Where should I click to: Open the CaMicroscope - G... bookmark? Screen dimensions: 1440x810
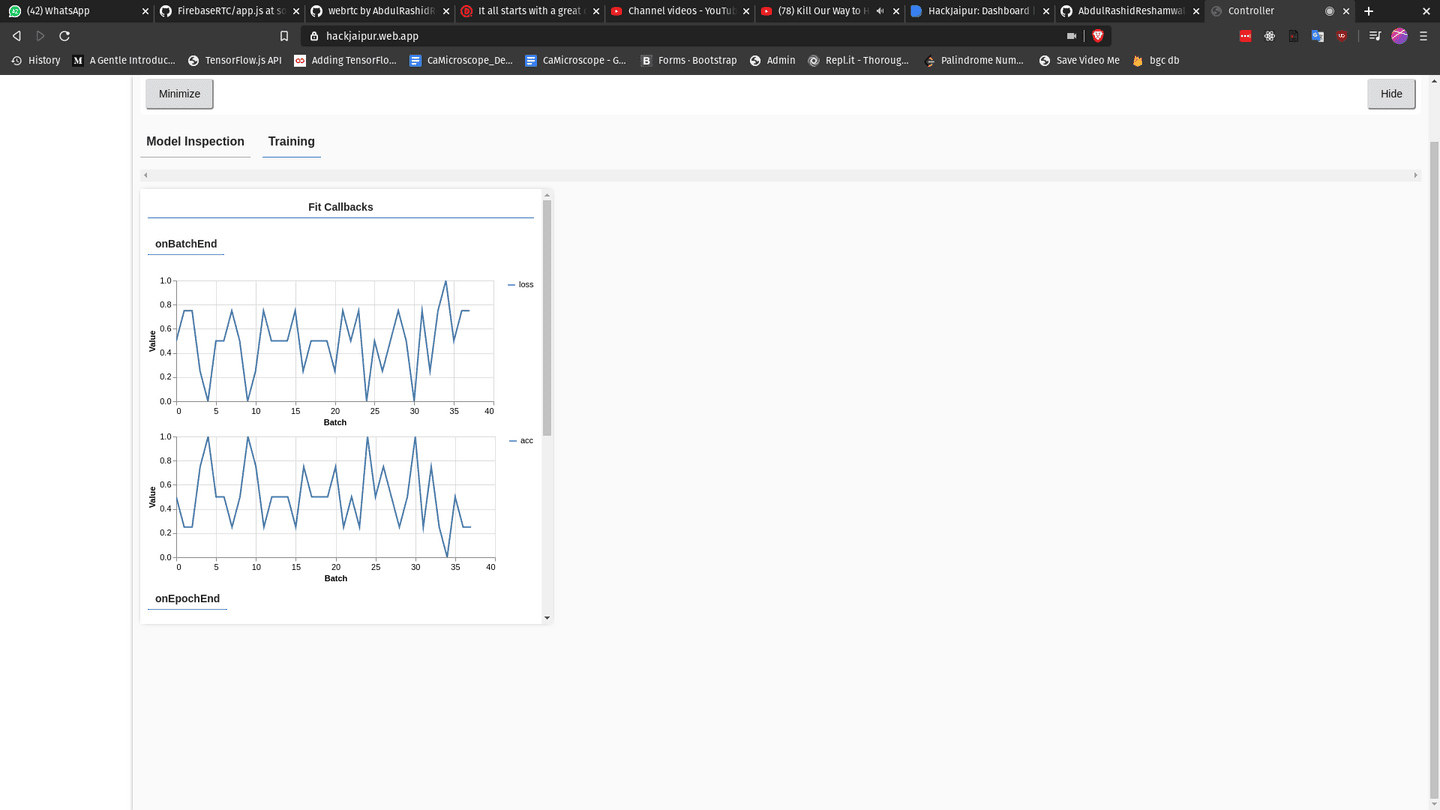575,60
